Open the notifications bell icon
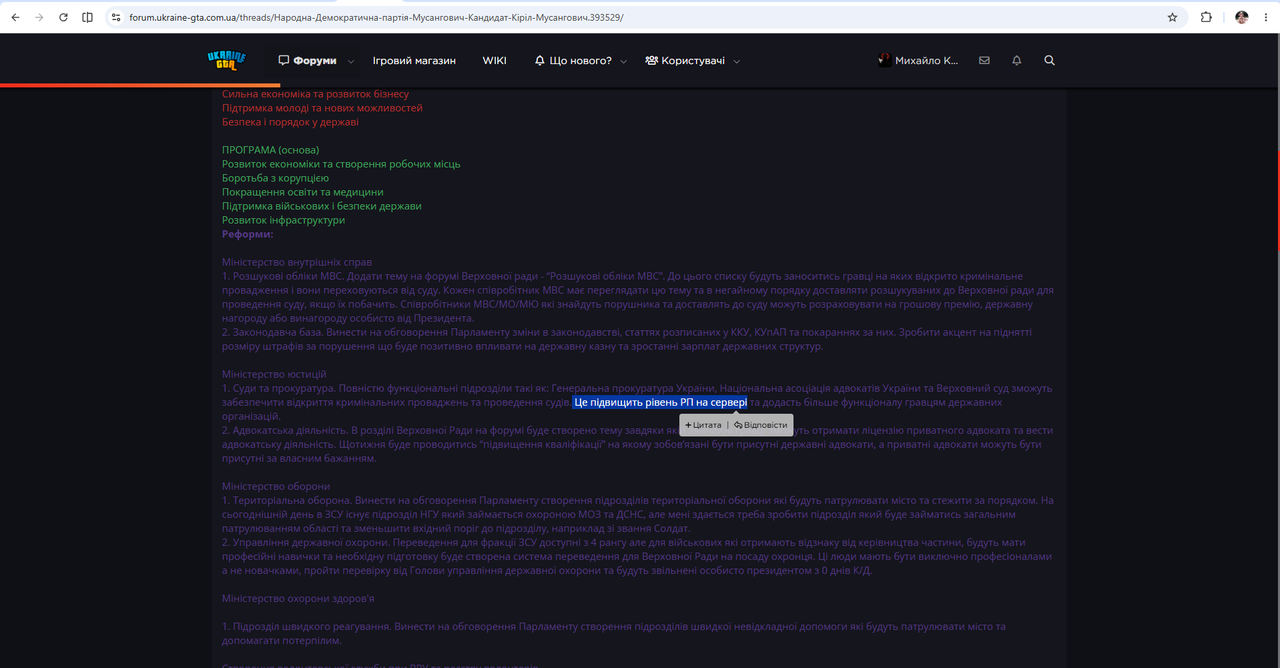The height and width of the screenshot is (668, 1280). [x=1017, y=60]
